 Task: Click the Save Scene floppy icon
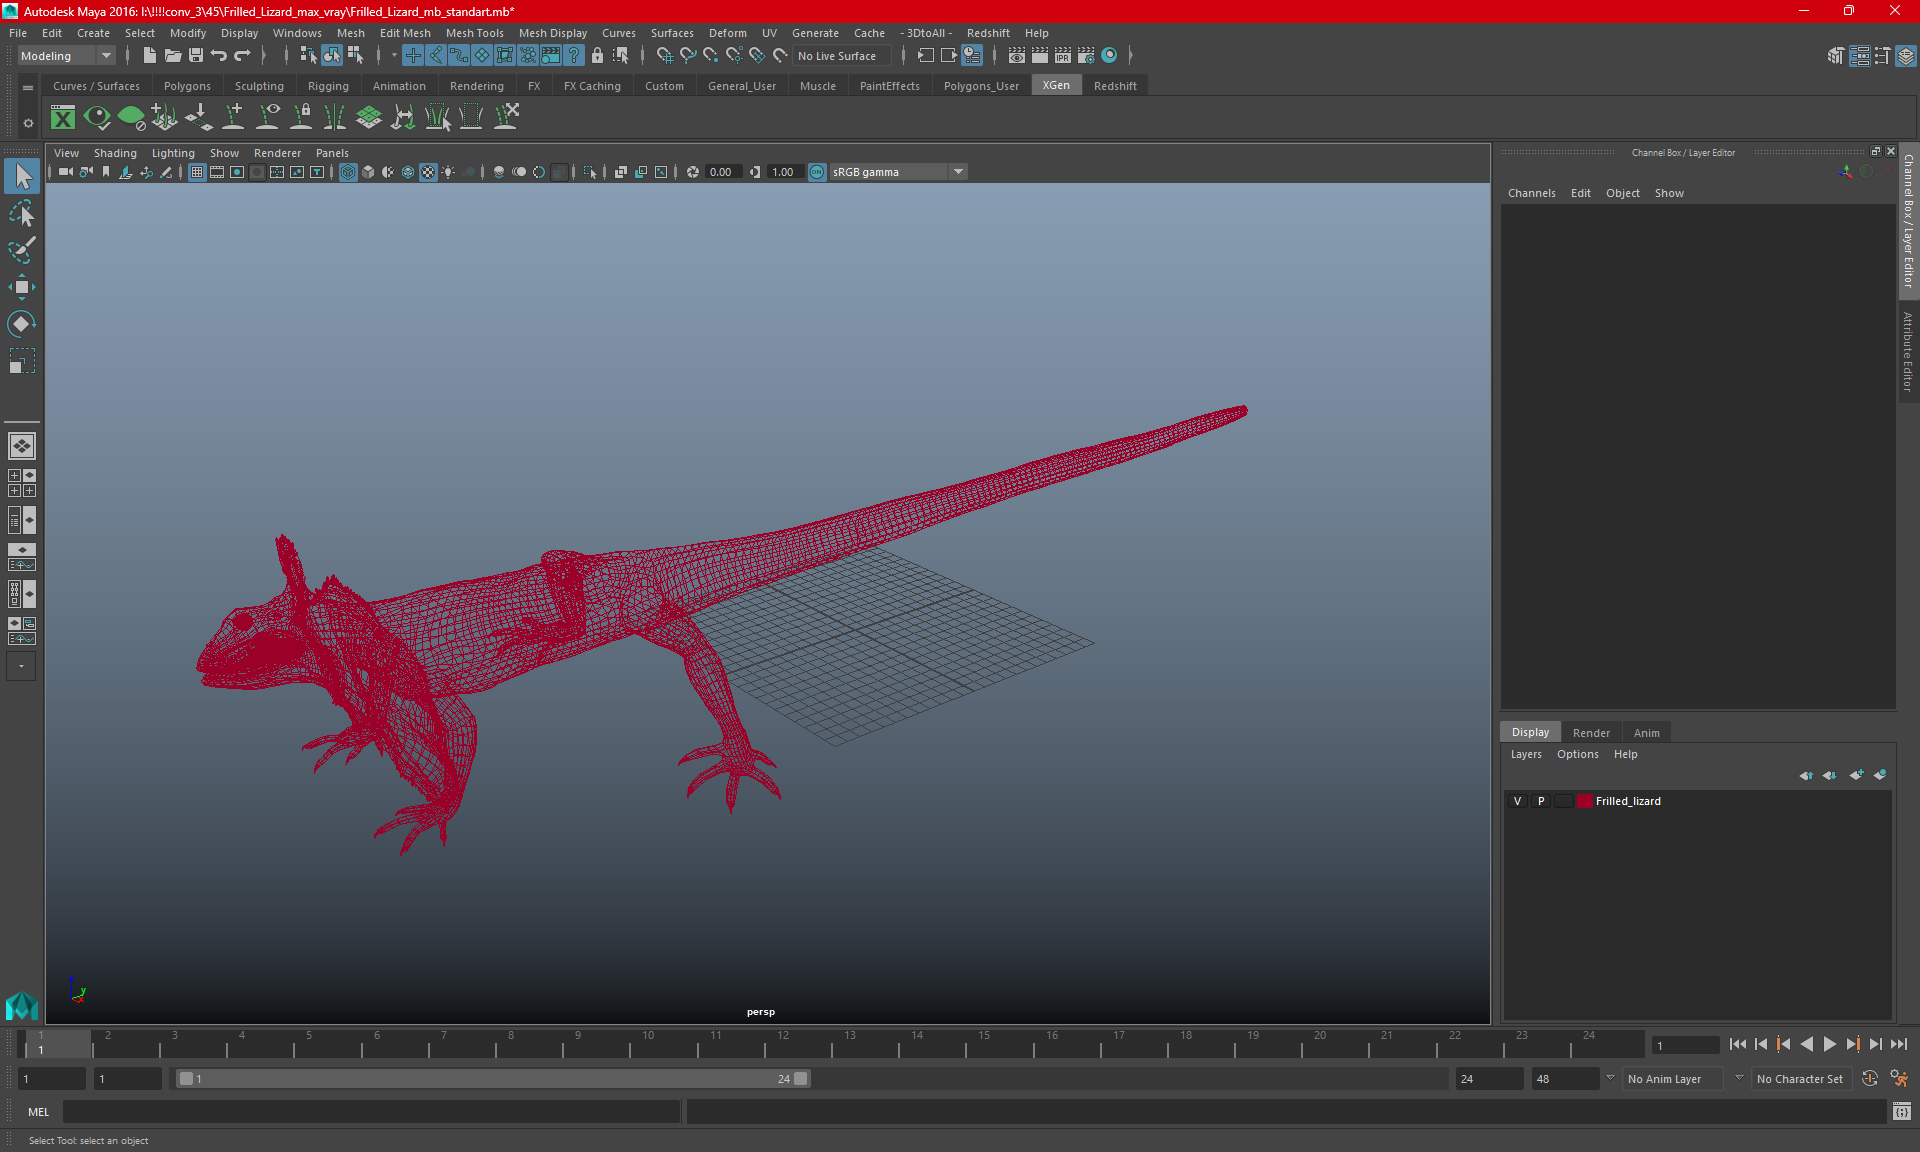pos(196,56)
